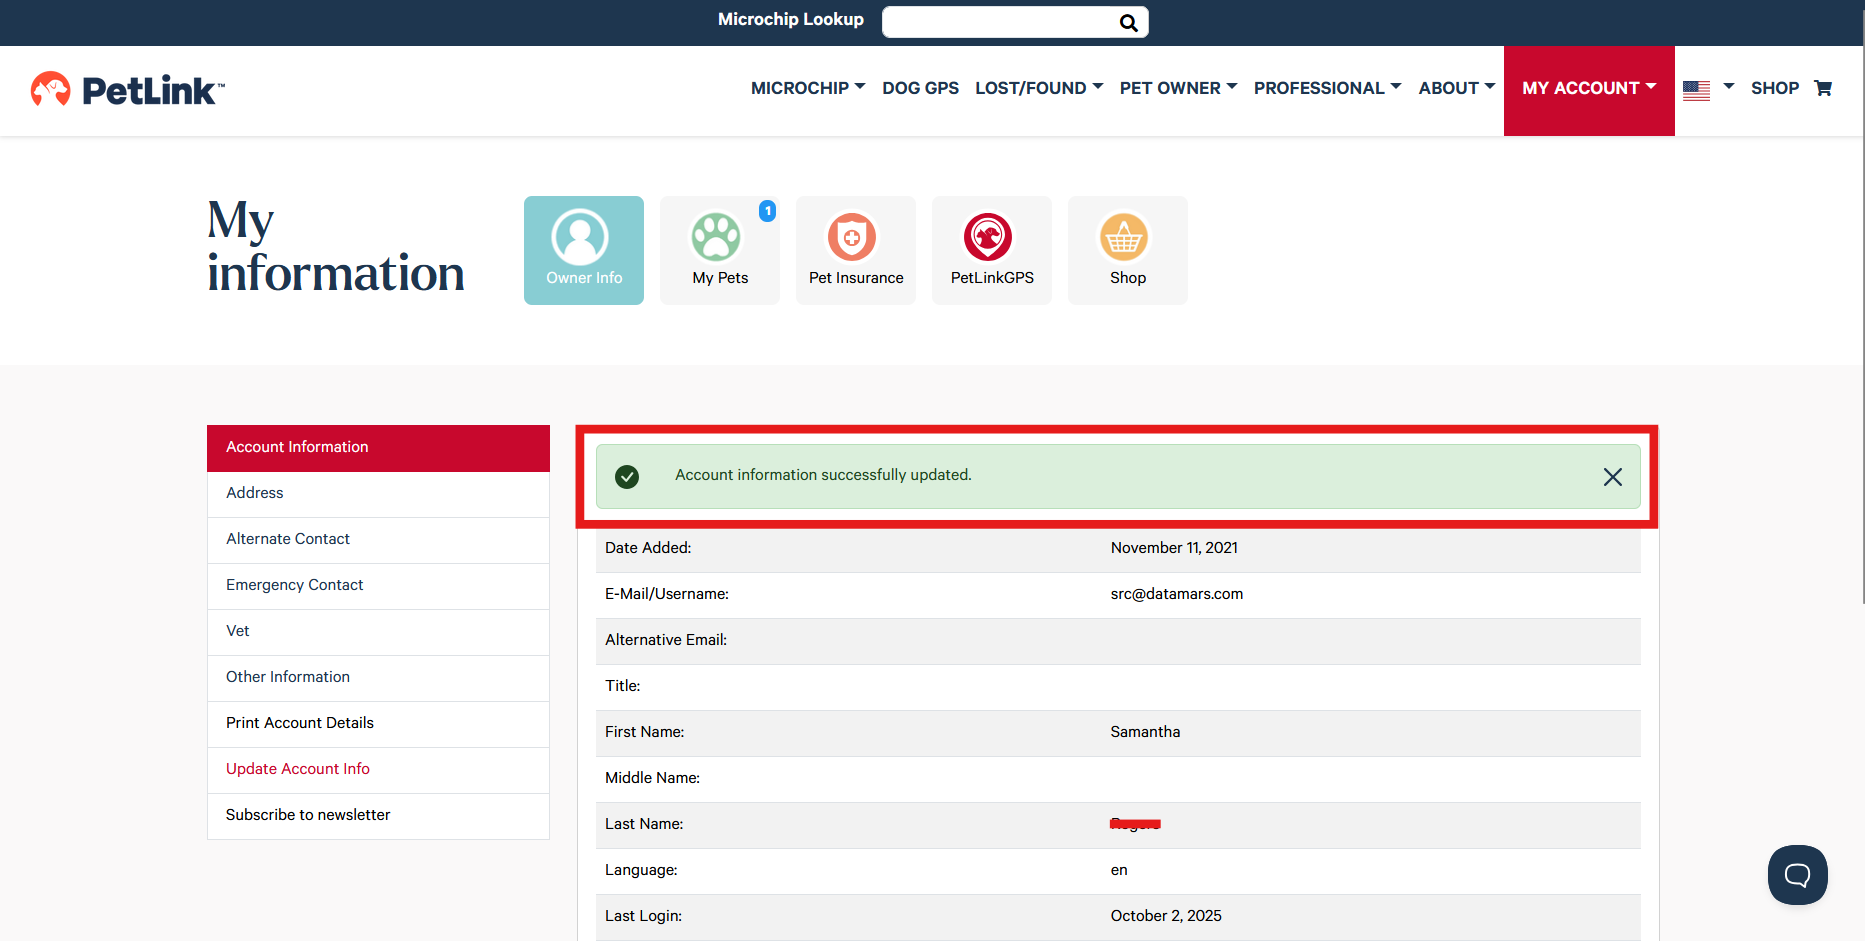Go to the DOG GPS page

click(x=920, y=88)
